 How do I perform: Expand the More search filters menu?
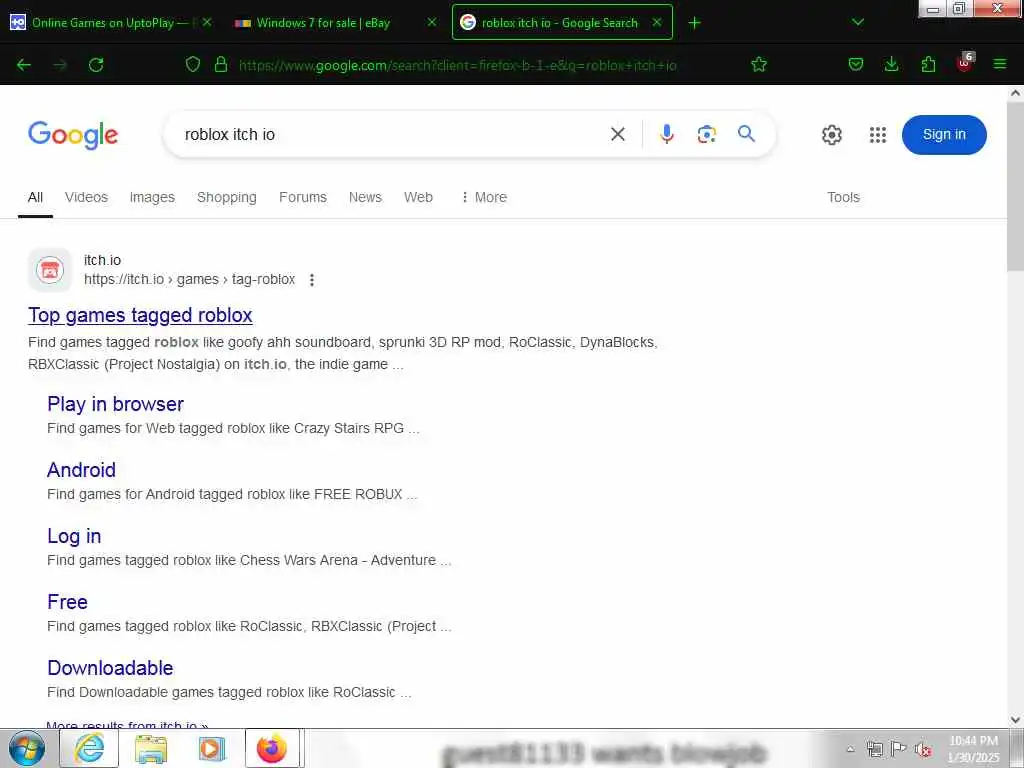coord(484,197)
